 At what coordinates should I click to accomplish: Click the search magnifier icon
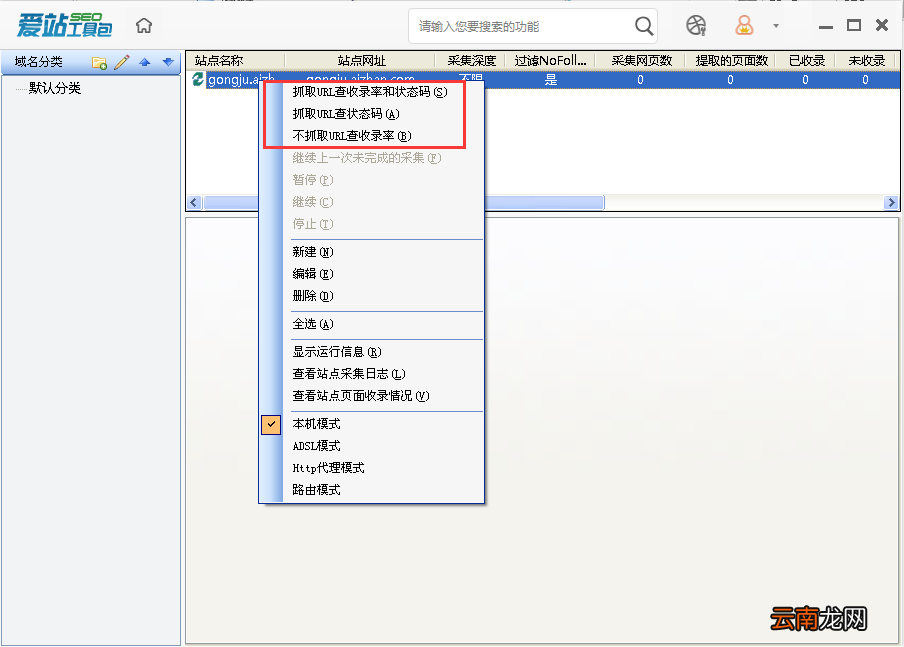point(643,26)
